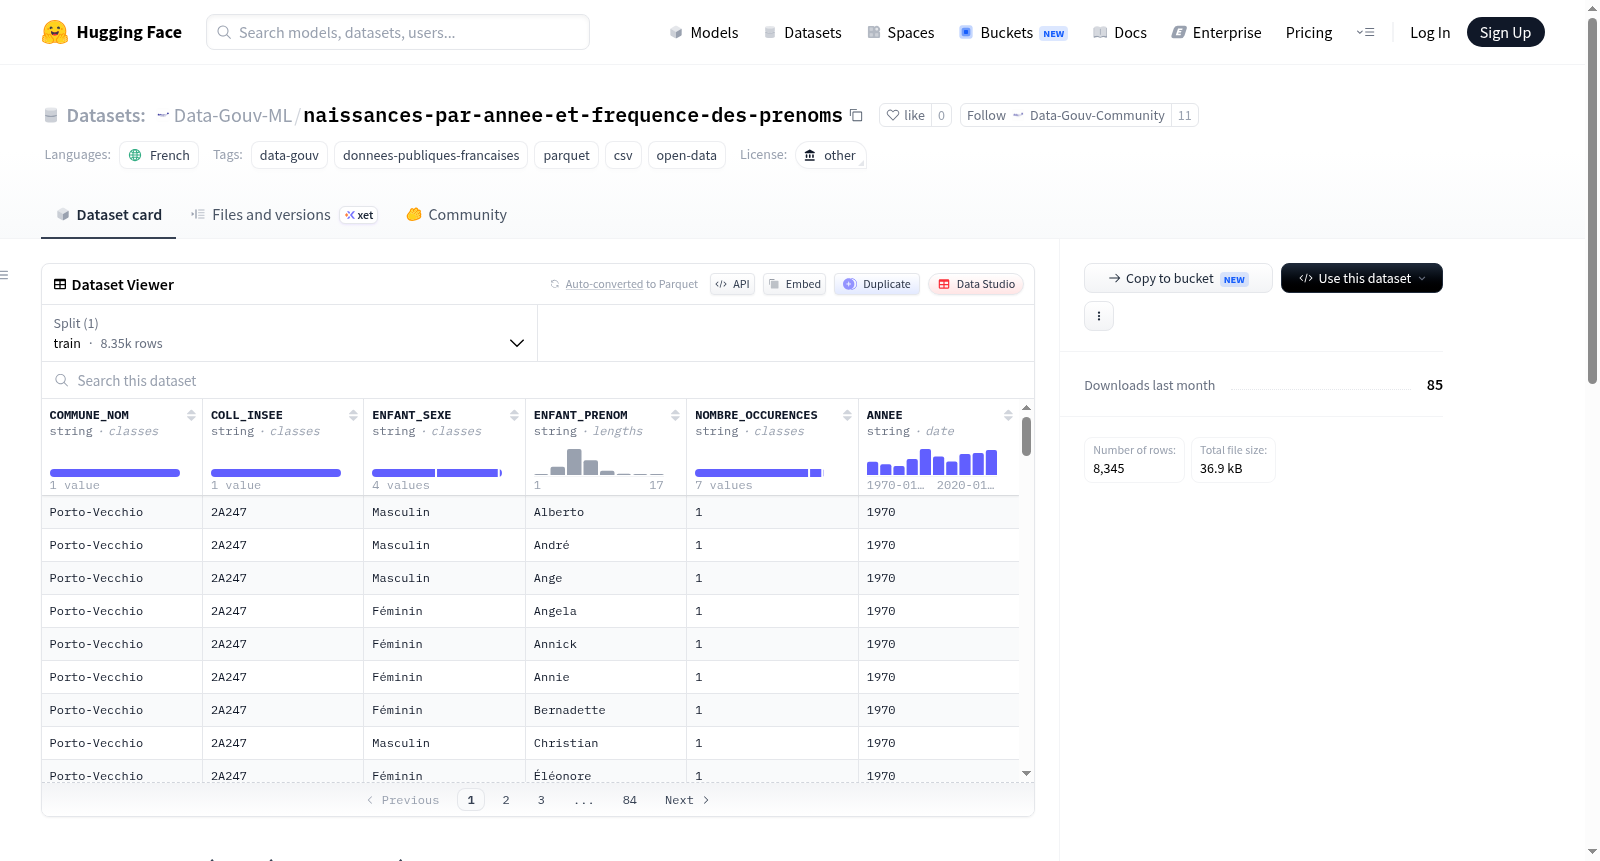Copy dataset name with the copy icon

pos(856,115)
